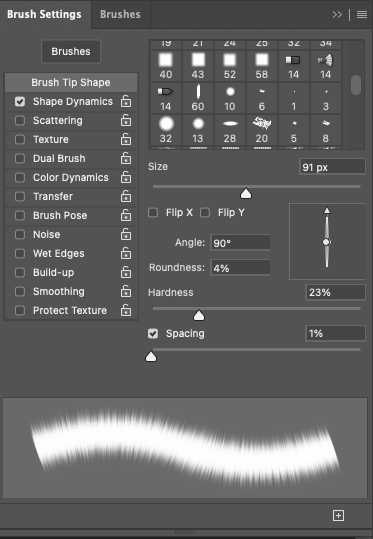Click the brush preset list scrollbar

tap(356, 85)
